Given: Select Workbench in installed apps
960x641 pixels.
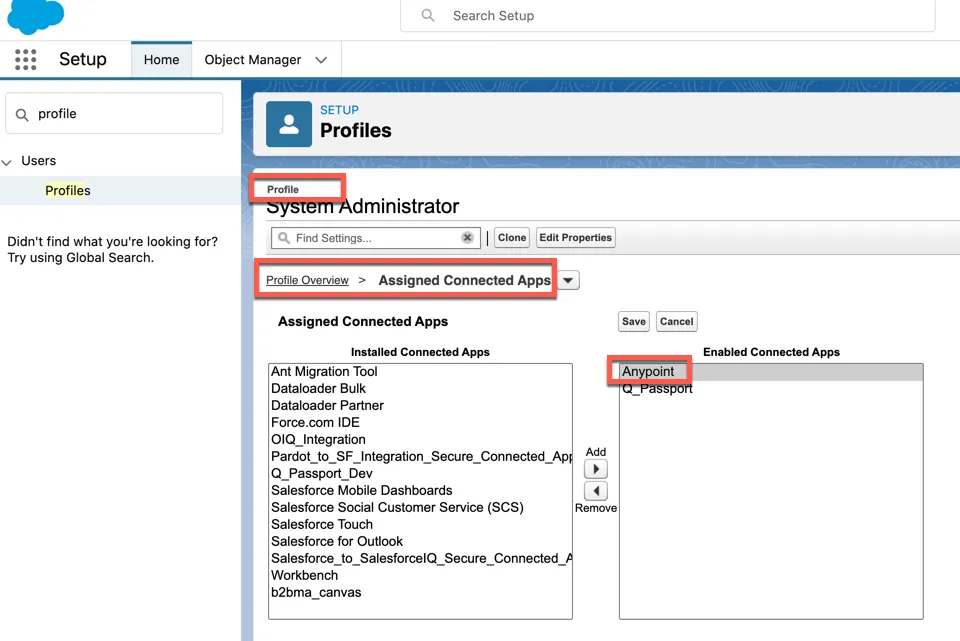Looking at the screenshot, I should (420, 575).
